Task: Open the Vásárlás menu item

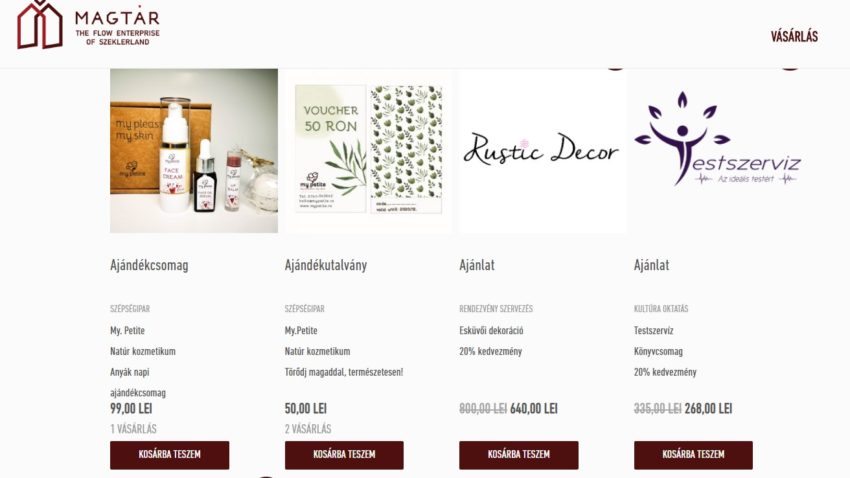Action: 794,36
